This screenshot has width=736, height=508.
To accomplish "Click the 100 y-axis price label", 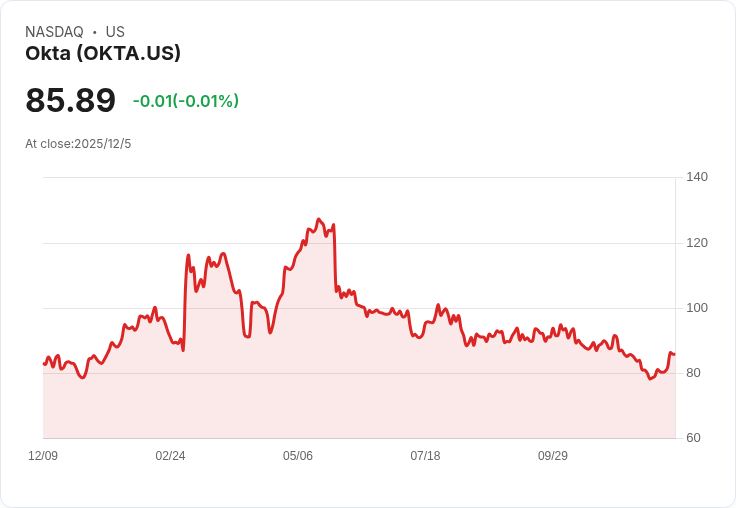I will pyautogui.click(x=697, y=308).
